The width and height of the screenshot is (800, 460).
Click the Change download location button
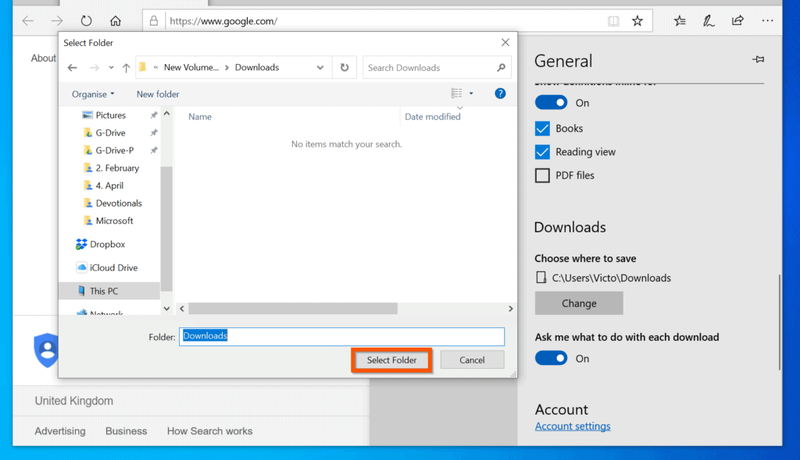[579, 303]
